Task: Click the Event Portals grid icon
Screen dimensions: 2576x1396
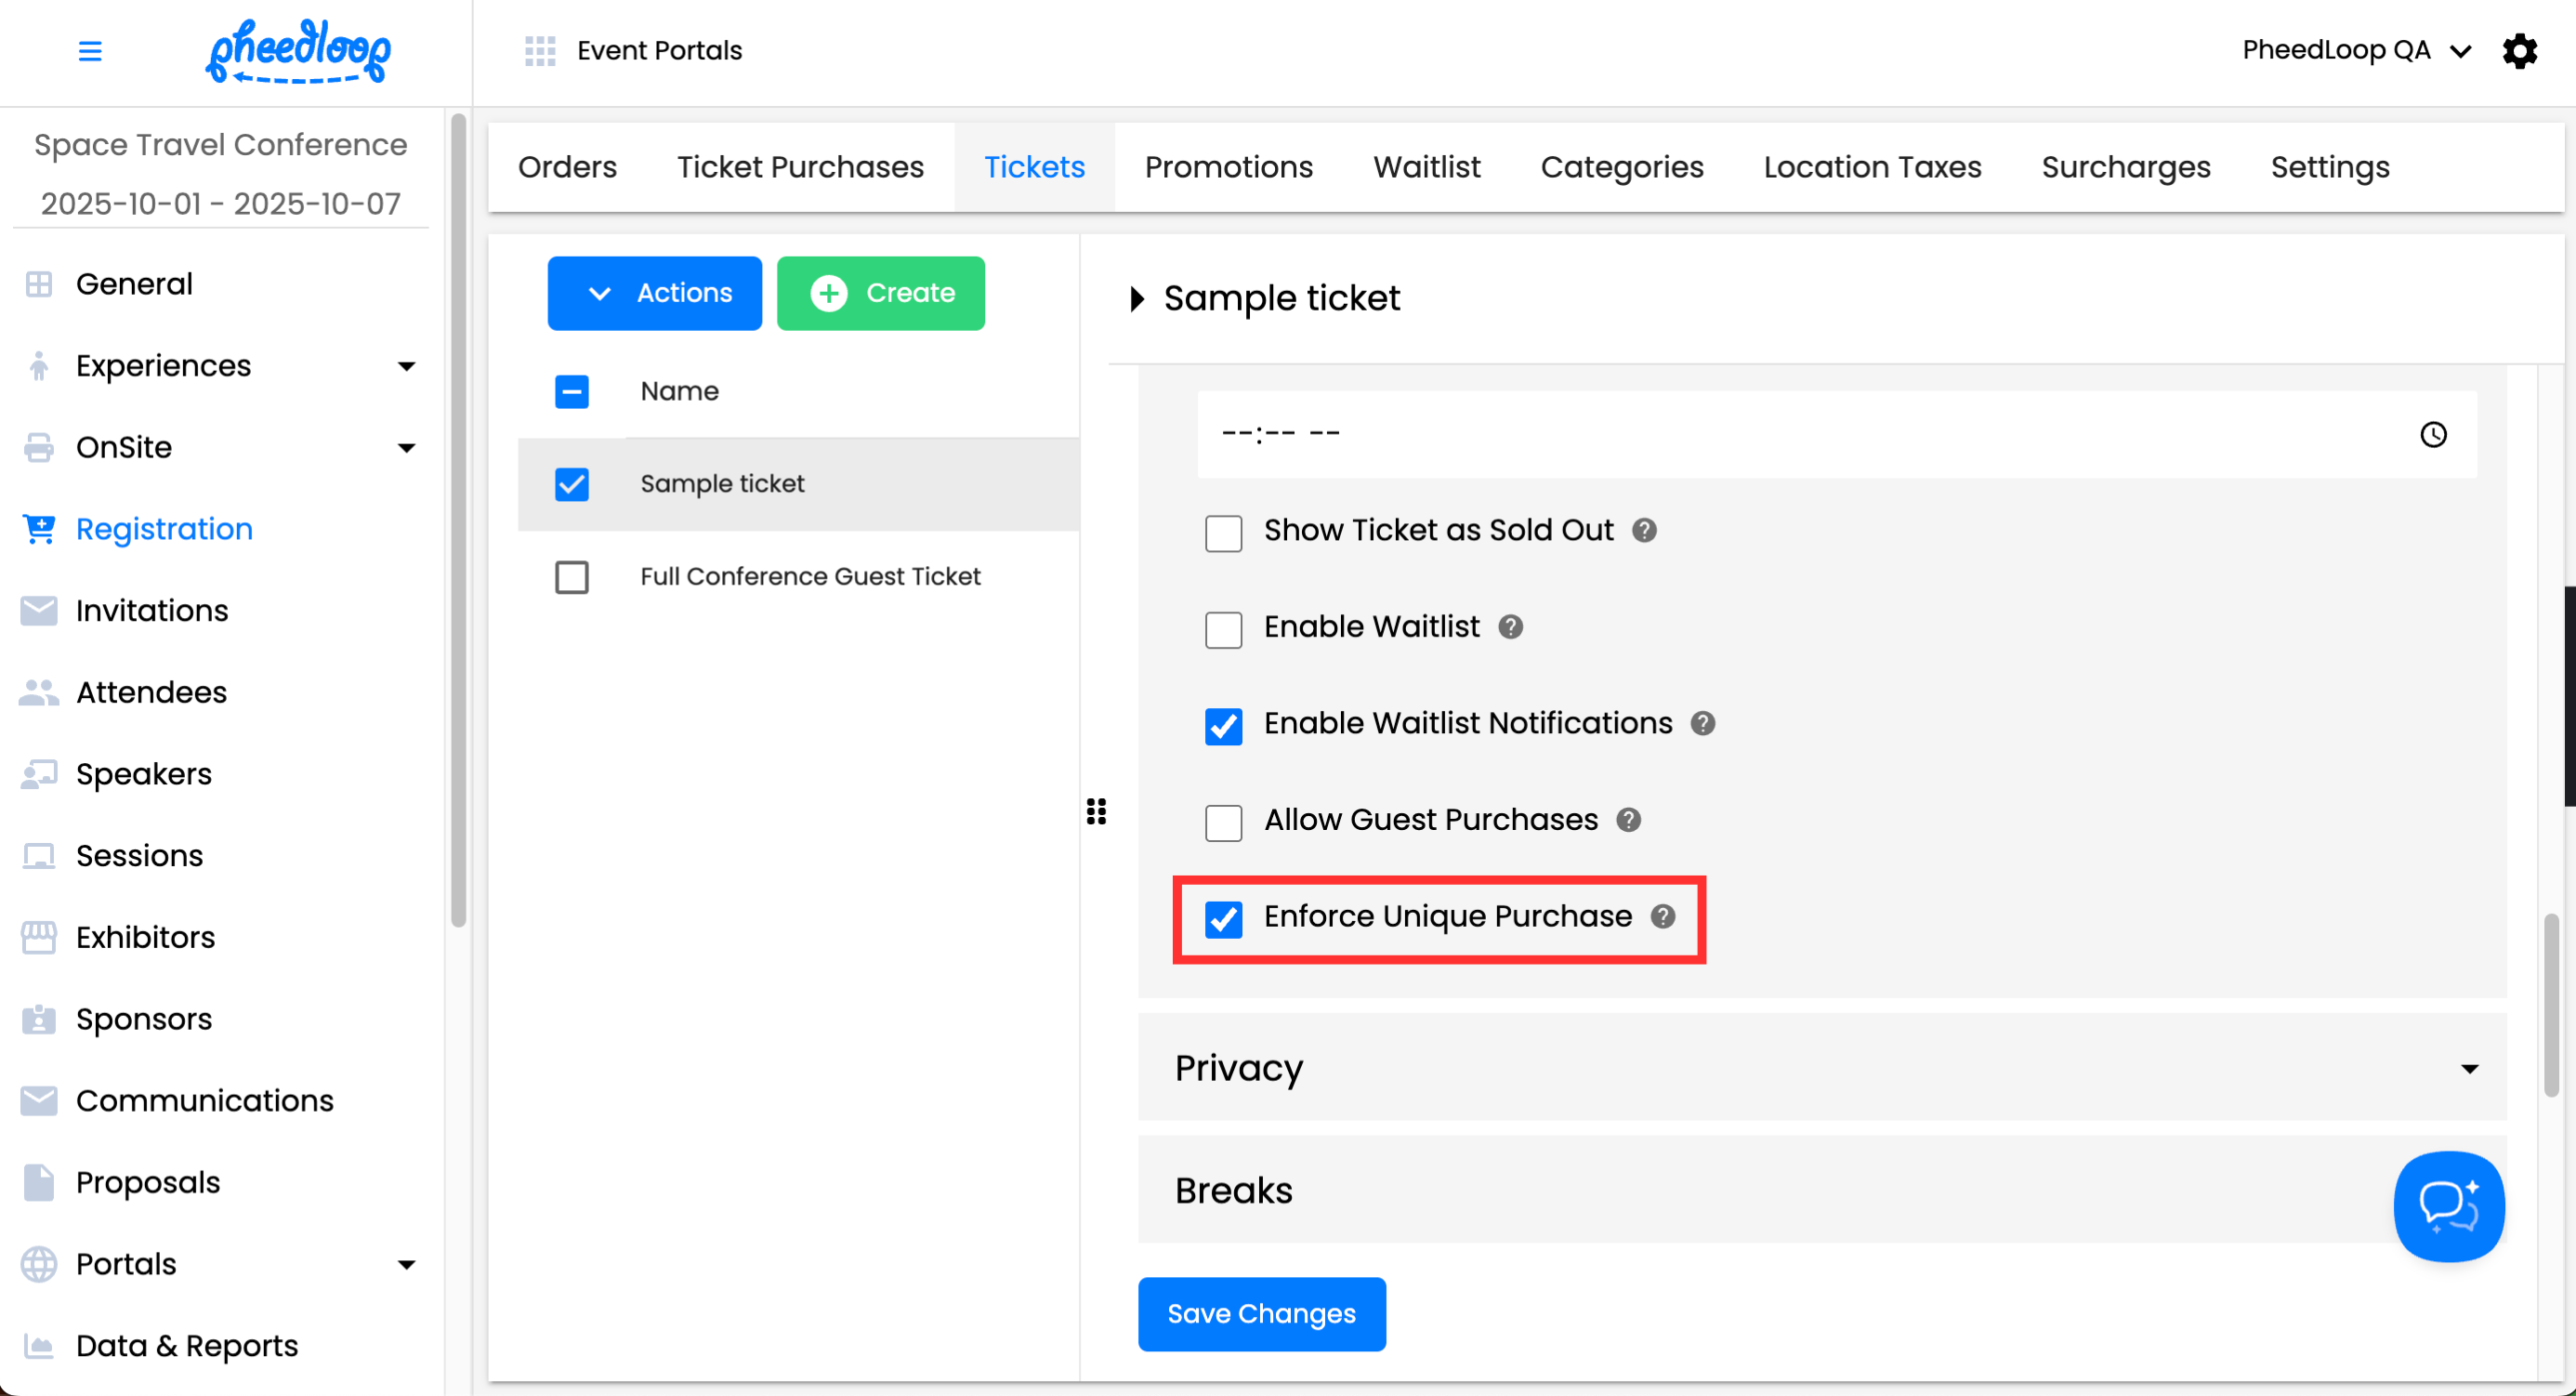Action: tap(540, 50)
